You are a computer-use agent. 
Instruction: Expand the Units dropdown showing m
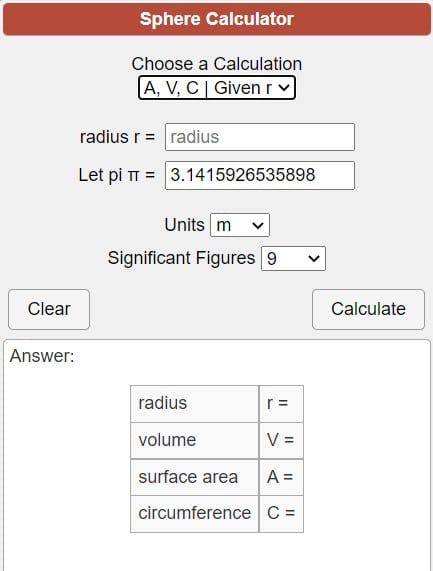(240, 225)
